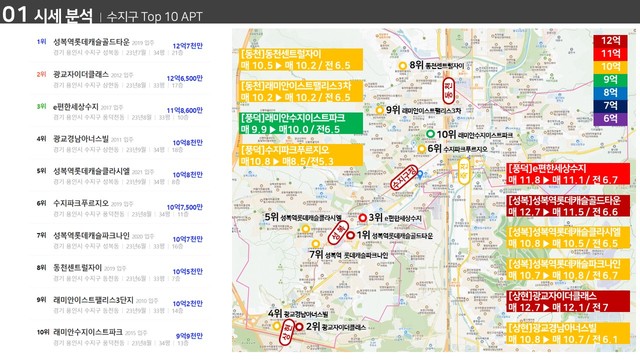The image size is (640, 360).
Task: Select the [풍덕]수지파크푸르지오 info box
Action: coord(301,155)
